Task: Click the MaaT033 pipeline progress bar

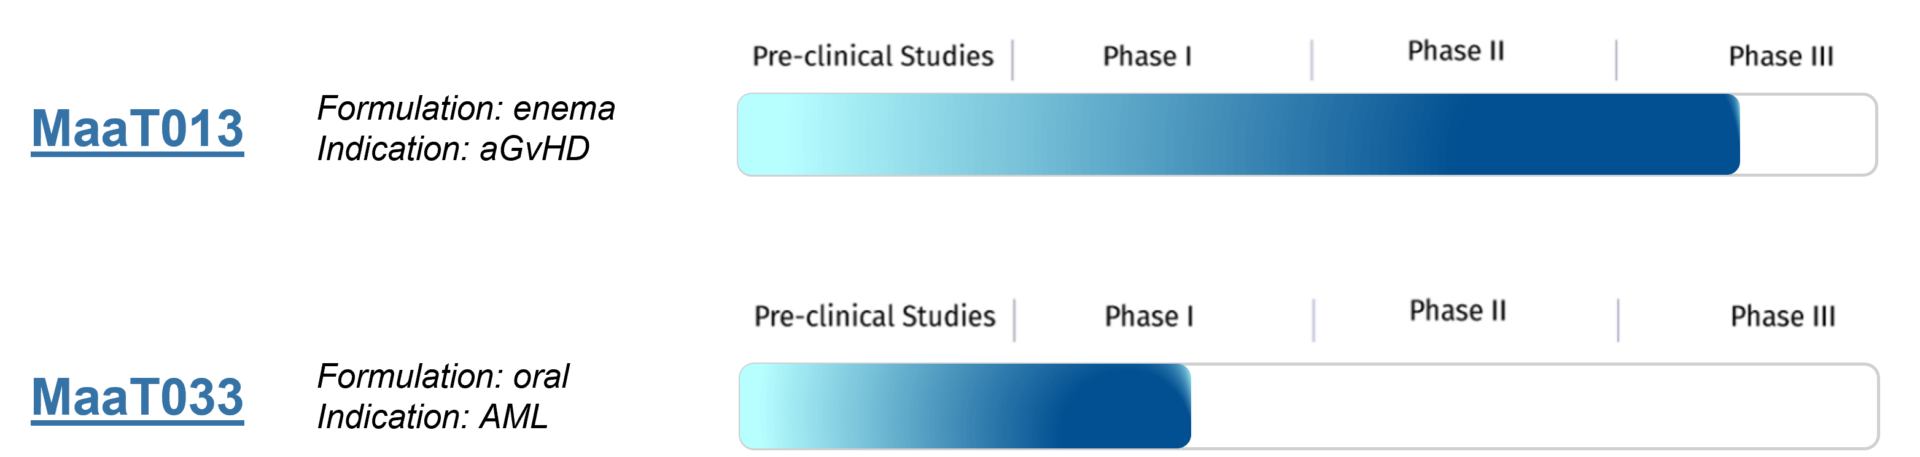Action: coord(1308,406)
